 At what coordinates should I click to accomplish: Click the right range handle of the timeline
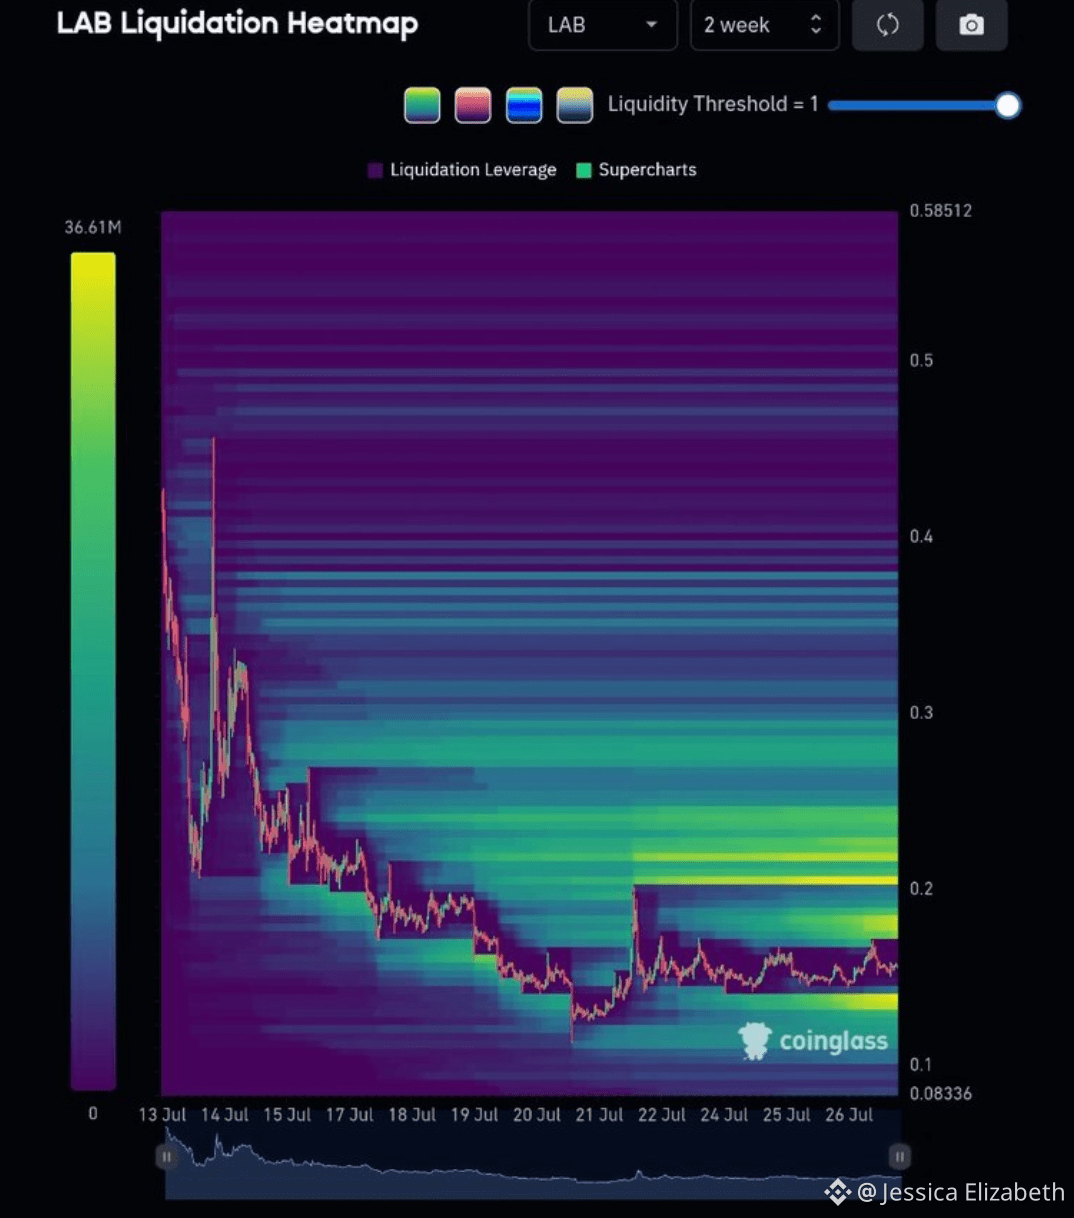coord(899,1157)
